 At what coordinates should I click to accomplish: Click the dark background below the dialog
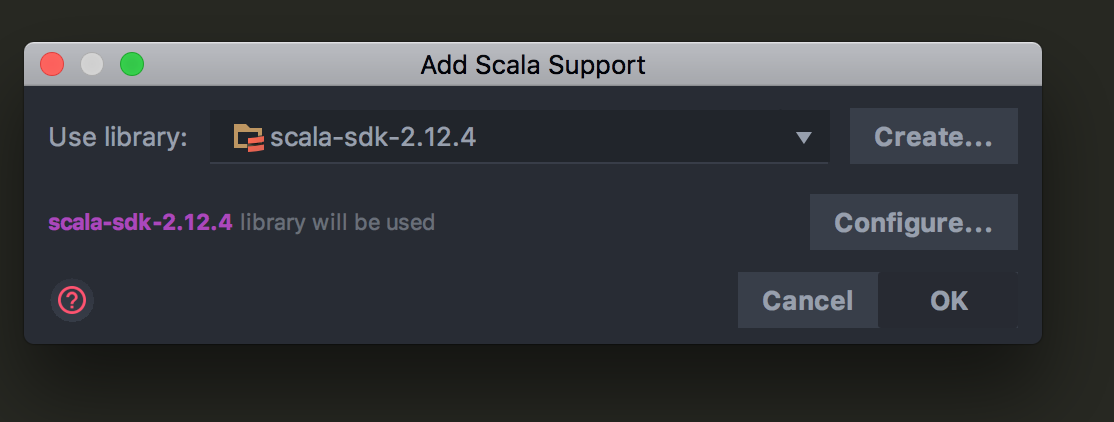tap(530, 385)
